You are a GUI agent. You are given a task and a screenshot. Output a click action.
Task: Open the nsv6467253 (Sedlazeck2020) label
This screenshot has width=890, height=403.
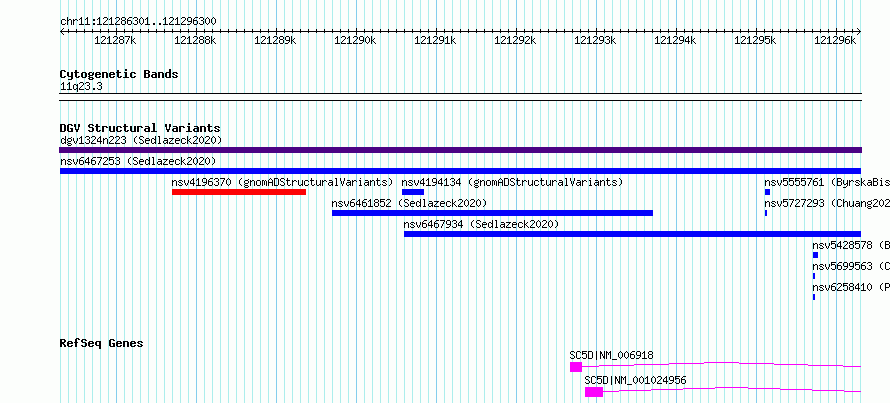pos(138,161)
